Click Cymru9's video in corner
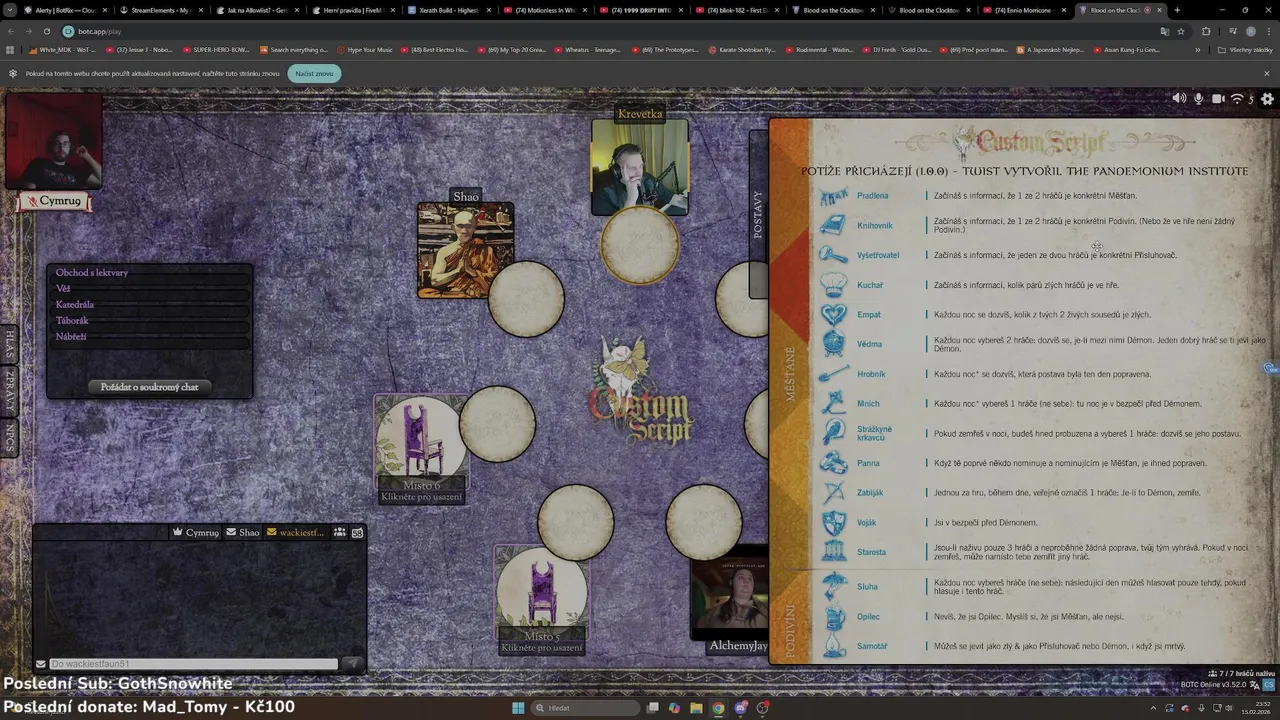The height and width of the screenshot is (720, 1280). tap(53, 141)
